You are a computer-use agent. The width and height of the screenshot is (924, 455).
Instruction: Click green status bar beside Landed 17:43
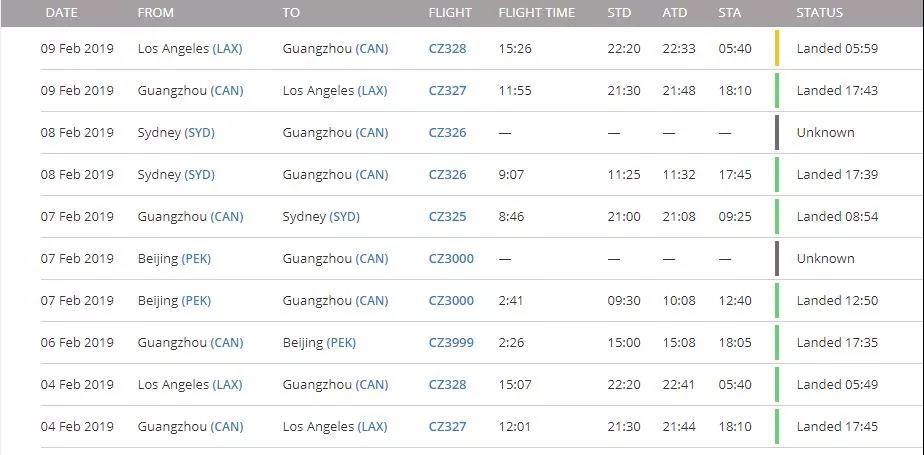pos(777,90)
